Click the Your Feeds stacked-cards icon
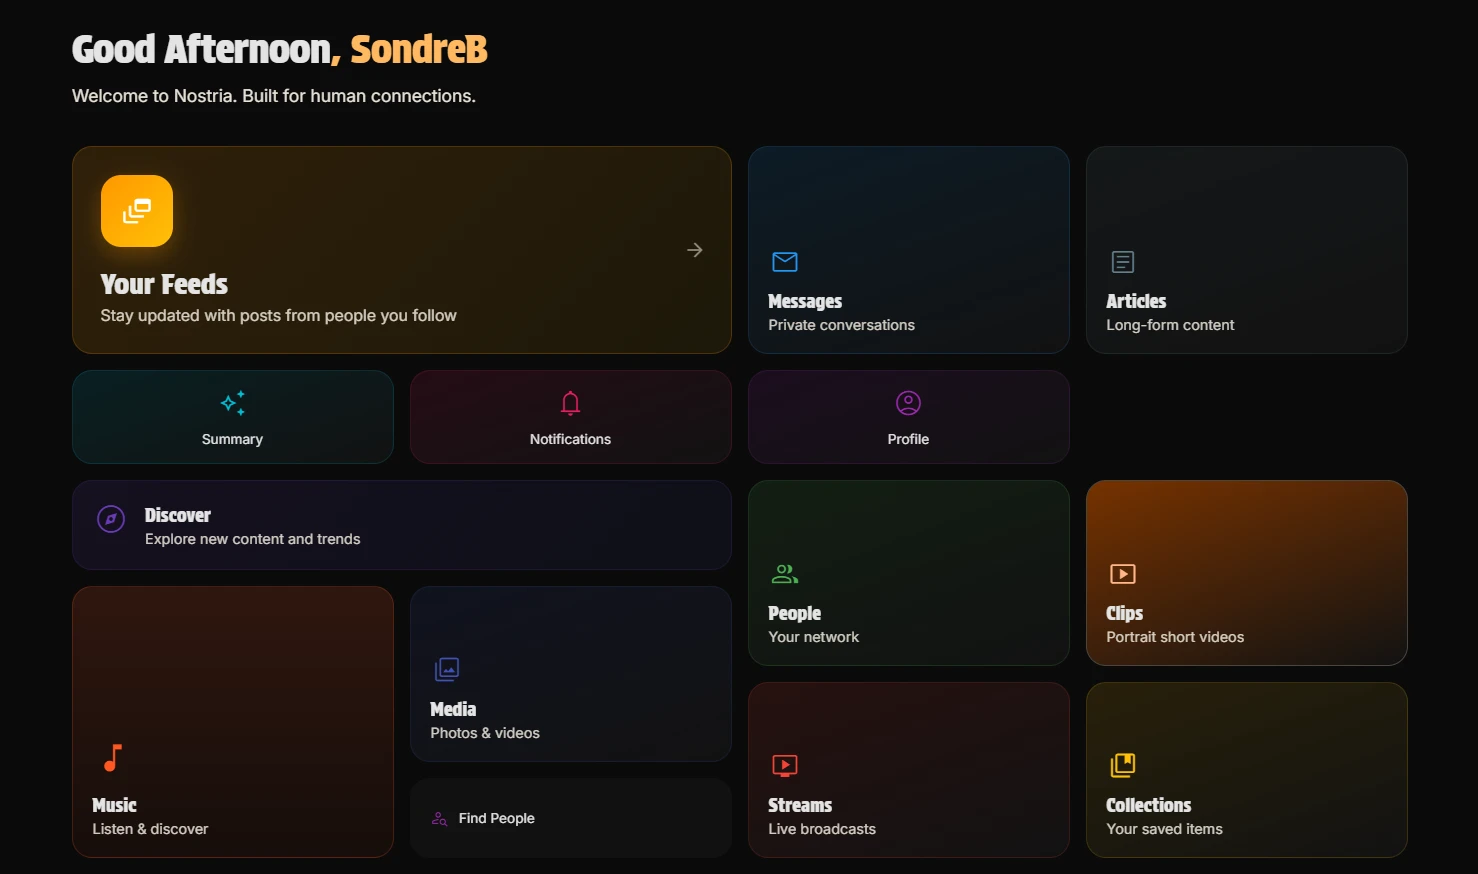This screenshot has width=1478, height=874. [x=136, y=210]
